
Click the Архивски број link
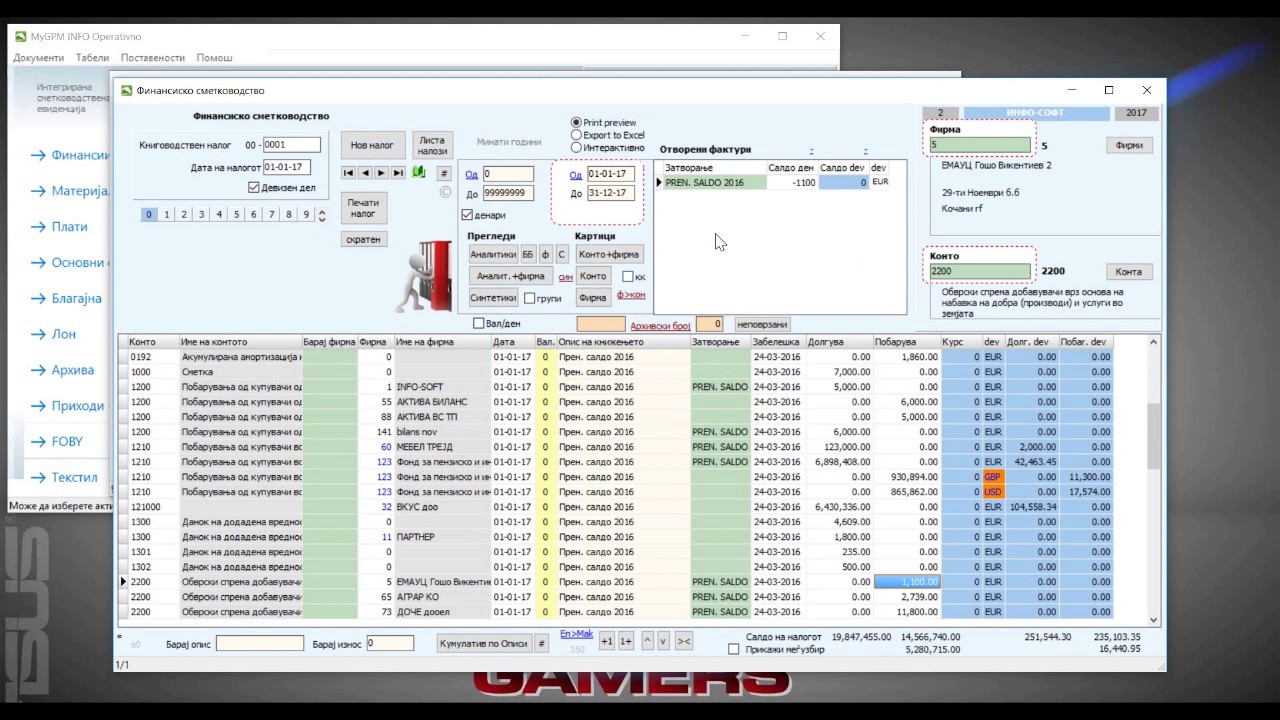pyautogui.click(x=660, y=325)
